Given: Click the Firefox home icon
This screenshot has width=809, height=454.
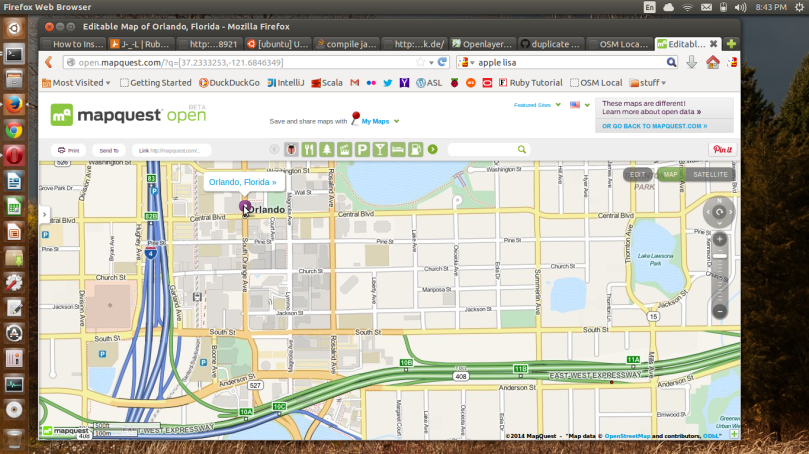Looking at the screenshot, I should (713, 62).
